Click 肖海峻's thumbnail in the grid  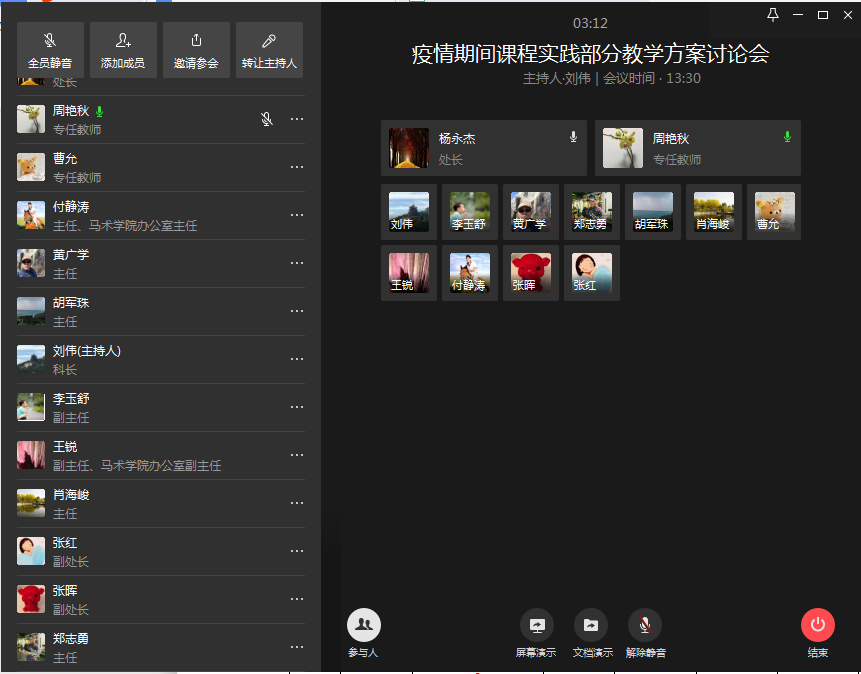[x=713, y=212]
